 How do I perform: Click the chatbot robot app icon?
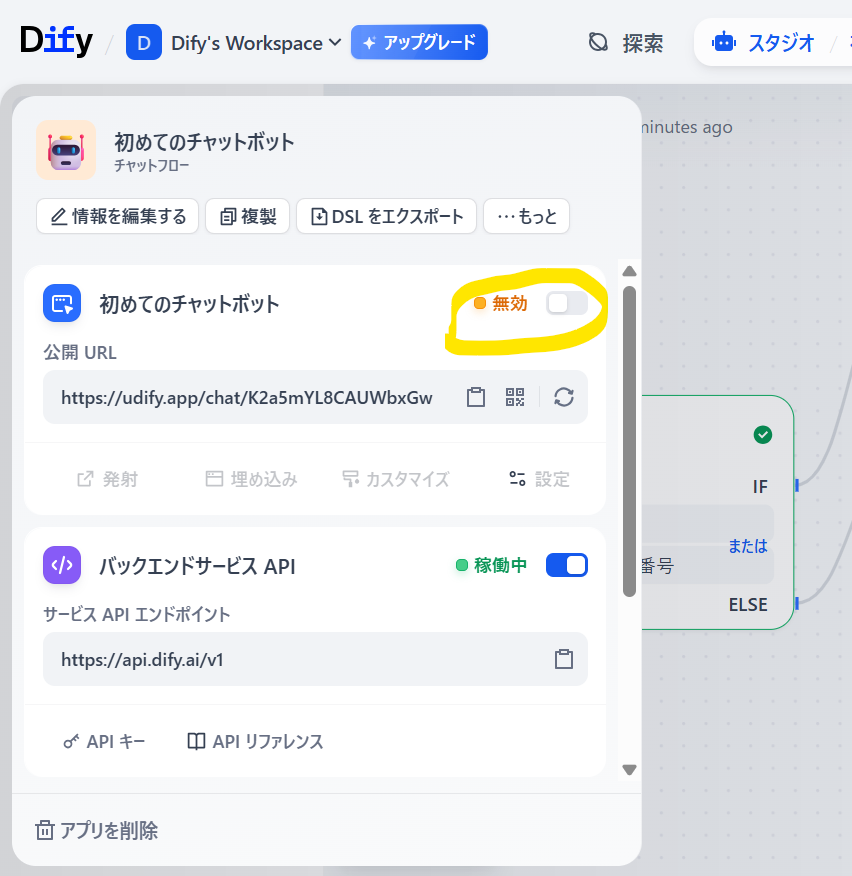pos(66,150)
